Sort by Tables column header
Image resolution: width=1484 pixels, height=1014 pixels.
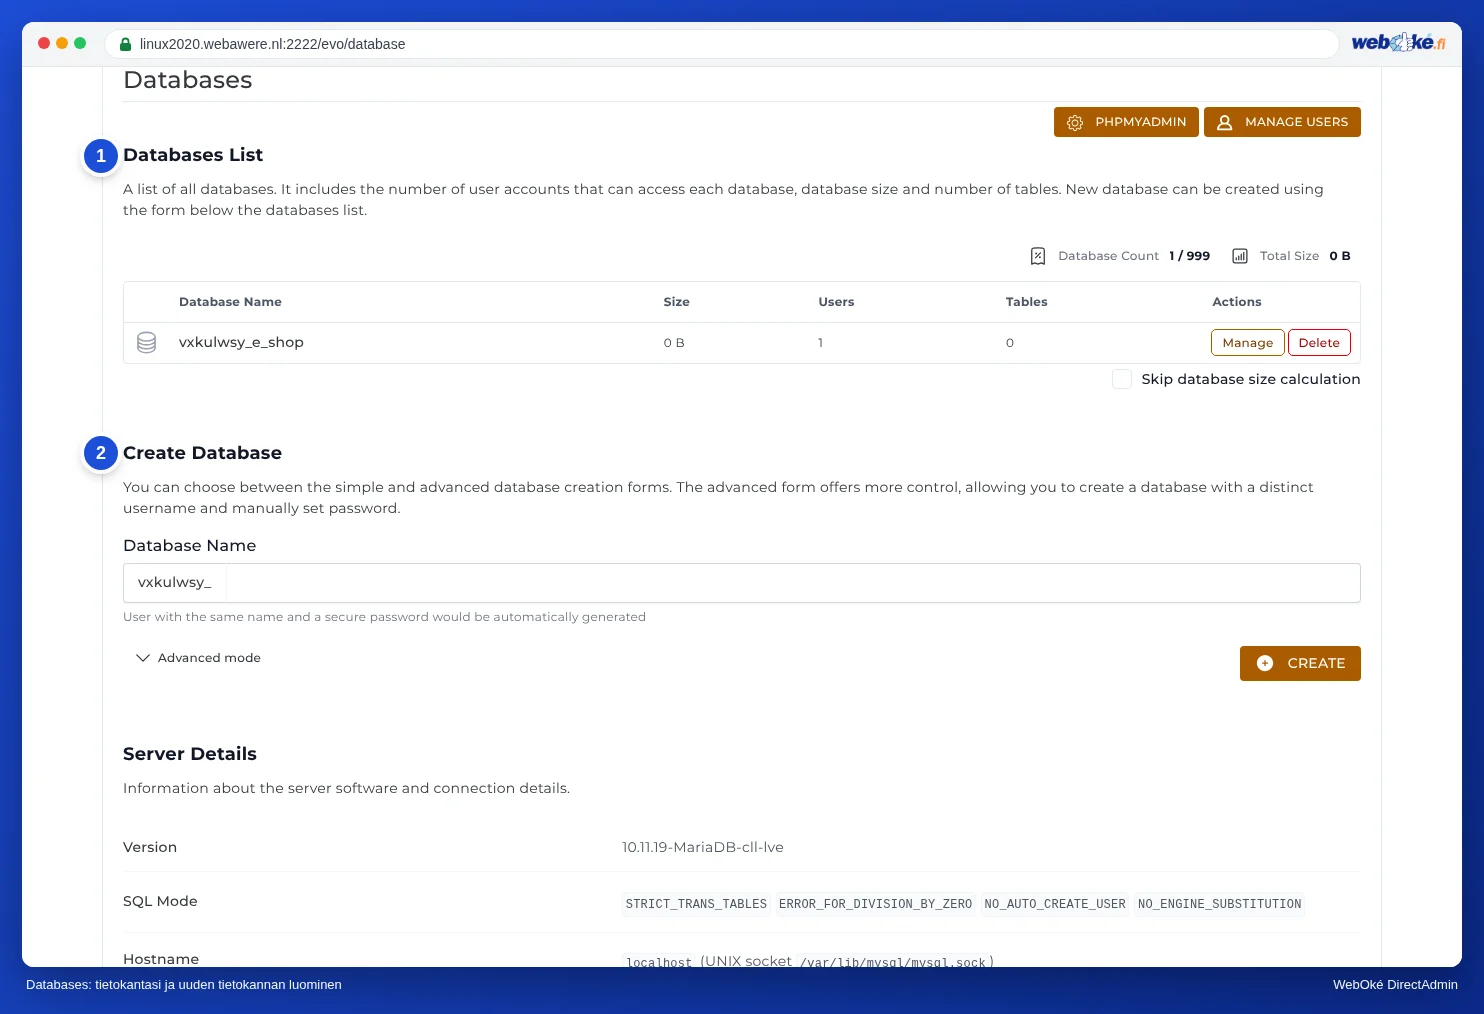click(1027, 302)
